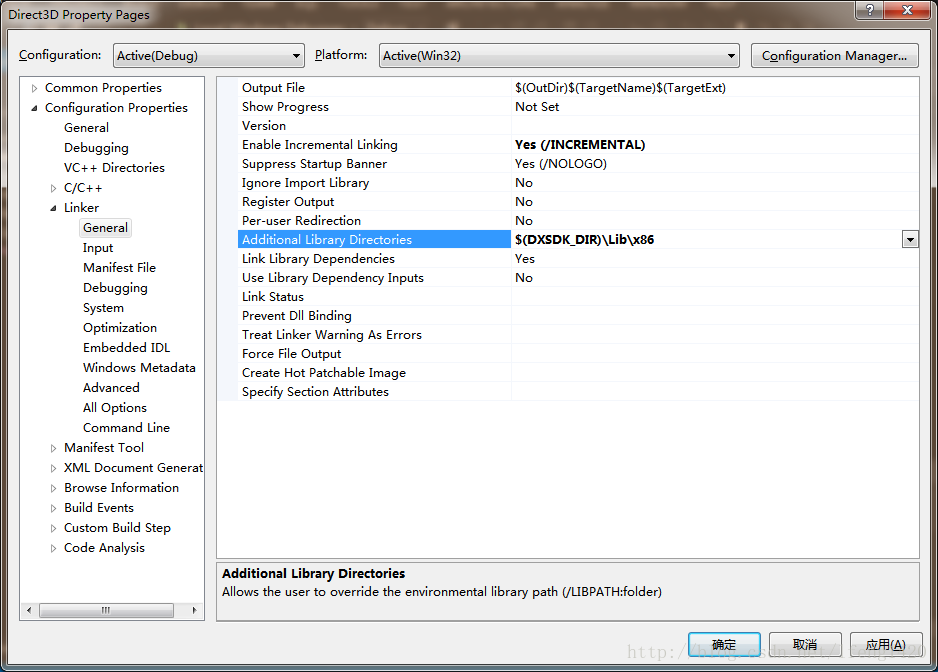Click the tree's horizontal scrollbar right arrow

pyautogui.click(x=194, y=610)
